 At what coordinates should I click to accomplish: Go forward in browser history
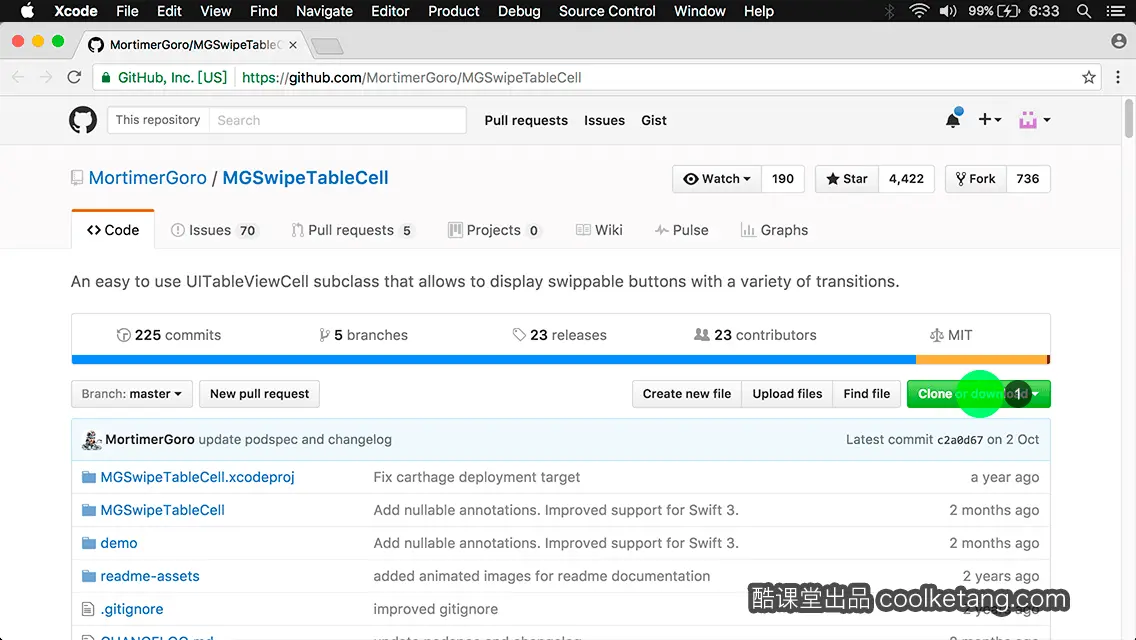[46, 77]
